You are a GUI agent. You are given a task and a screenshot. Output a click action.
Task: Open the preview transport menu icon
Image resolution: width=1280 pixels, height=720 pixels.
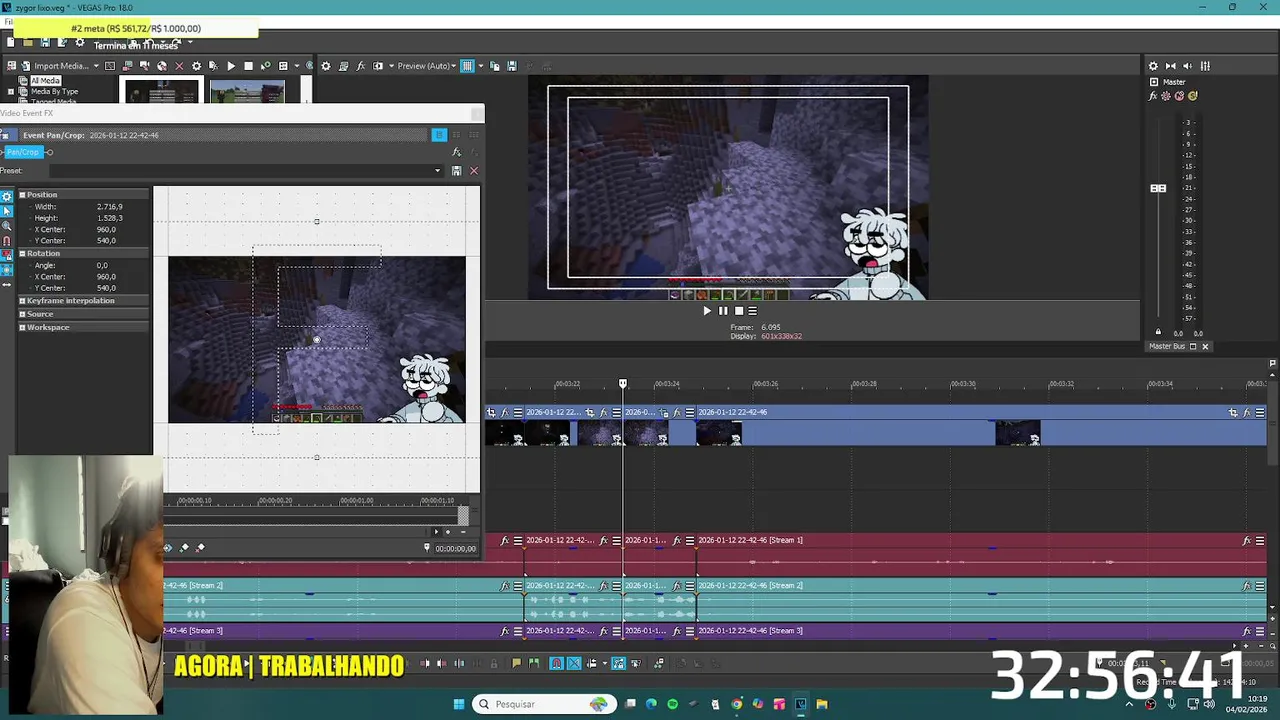tap(753, 311)
